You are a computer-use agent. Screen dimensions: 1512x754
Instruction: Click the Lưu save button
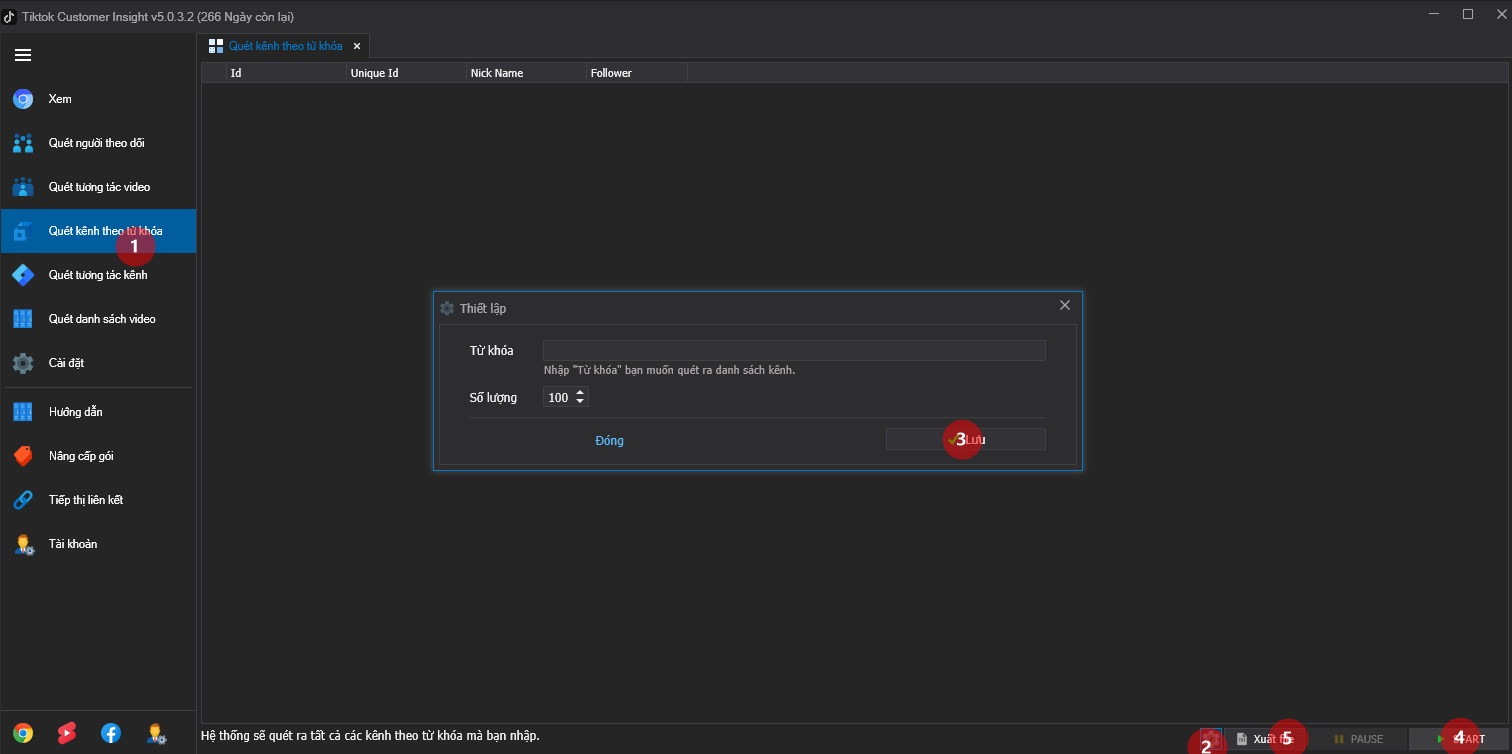point(965,439)
